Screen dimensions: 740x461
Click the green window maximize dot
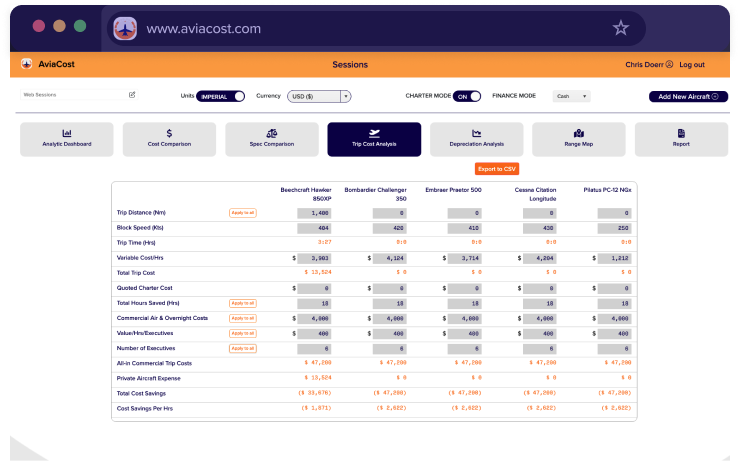pos(80,26)
